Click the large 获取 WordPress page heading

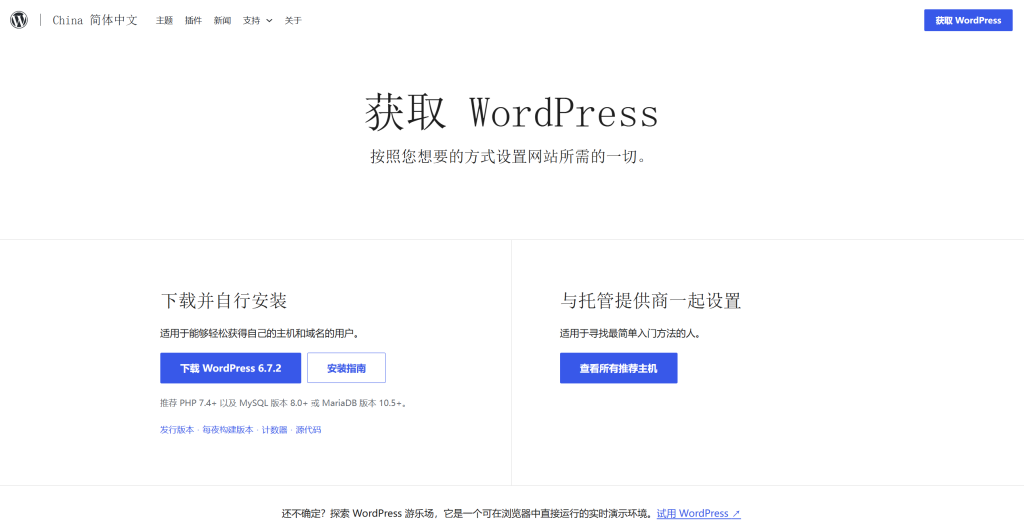click(511, 113)
